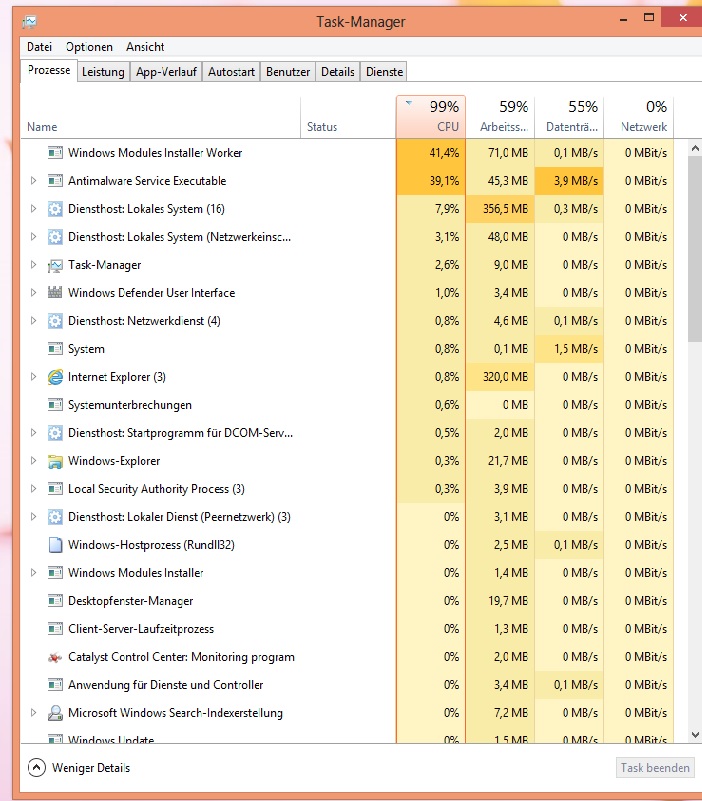Select the Prozesse tab
This screenshot has width=702, height=801.
pos(49,70)
